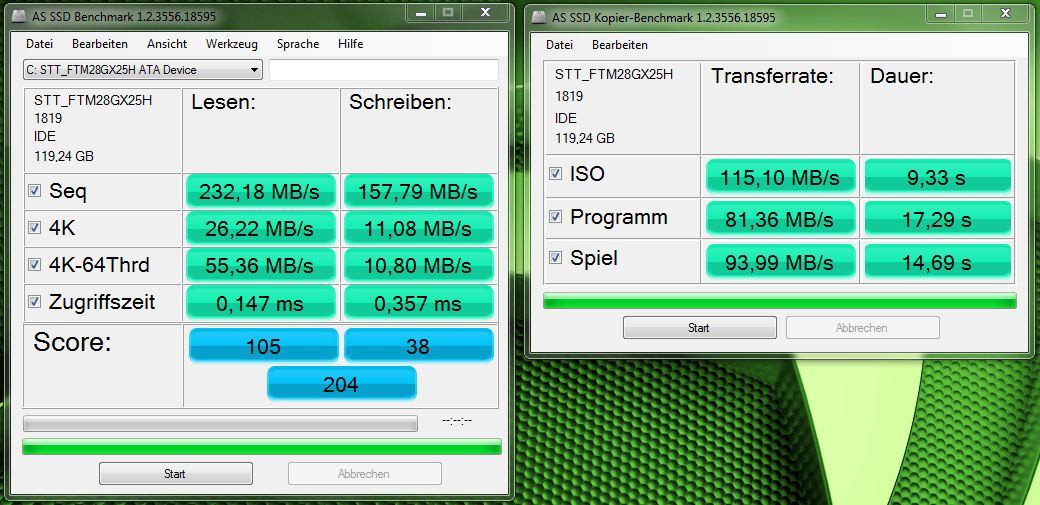Image resolution: width=1040 pixels, height=505 pixels.
Task: Open Datei menu in Kopier-Benchmark window
Action: 559,45
